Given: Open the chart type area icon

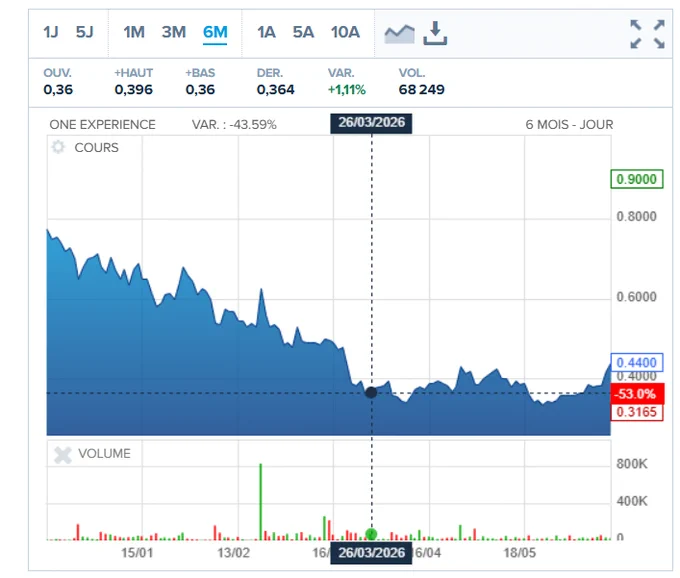Looking at the screenshot, I should coord(399,34).
